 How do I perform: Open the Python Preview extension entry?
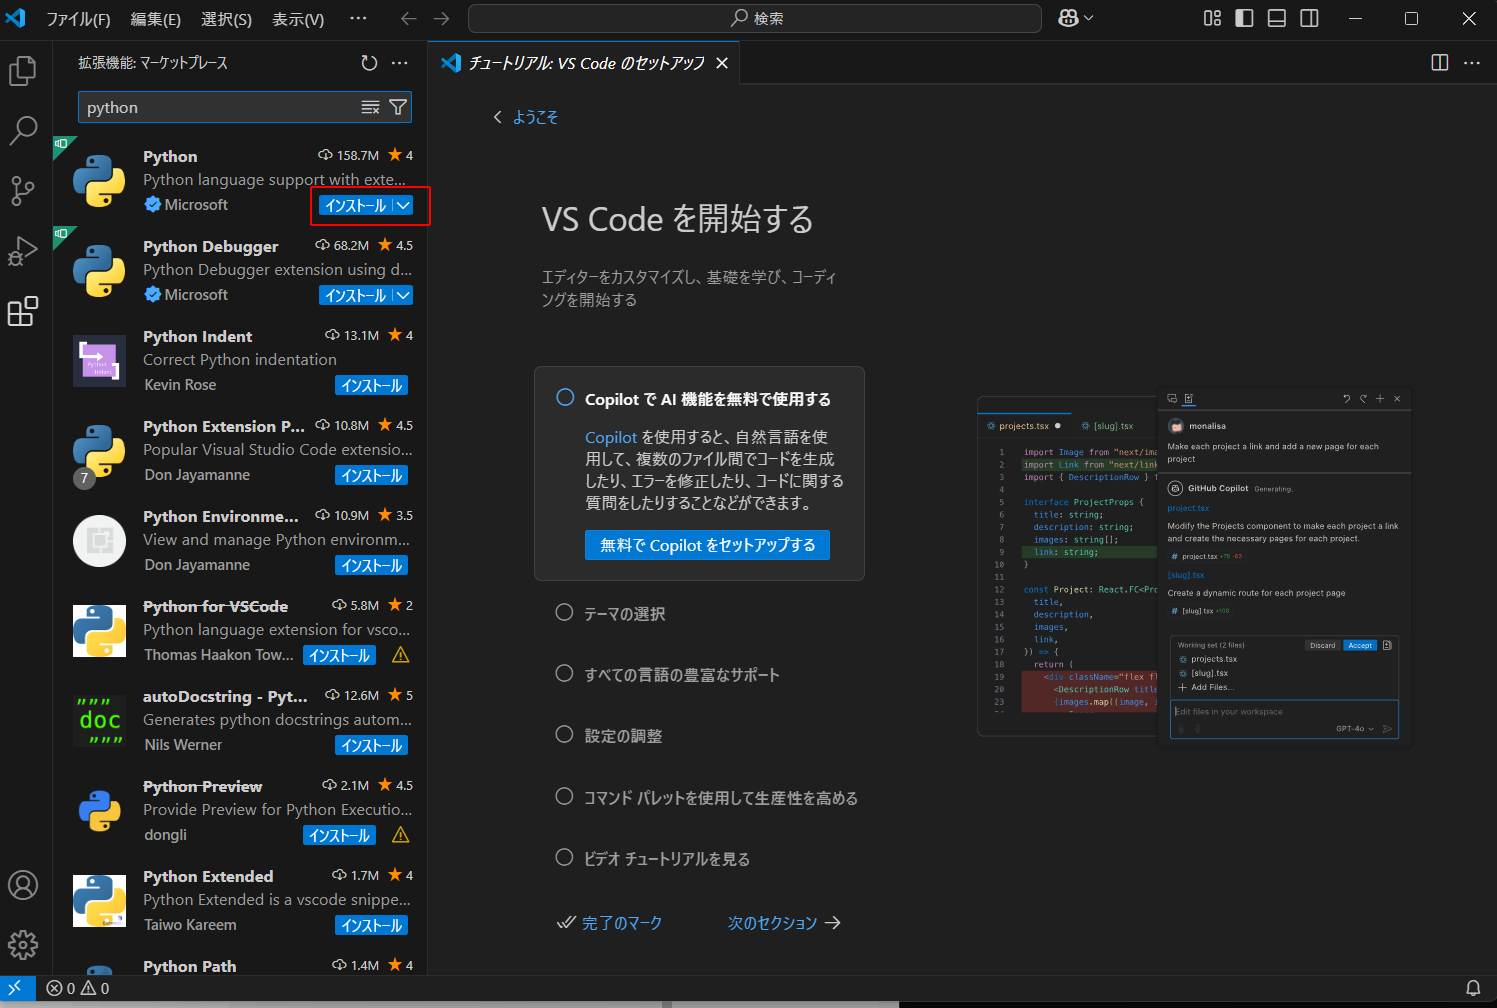click(240, 810)
